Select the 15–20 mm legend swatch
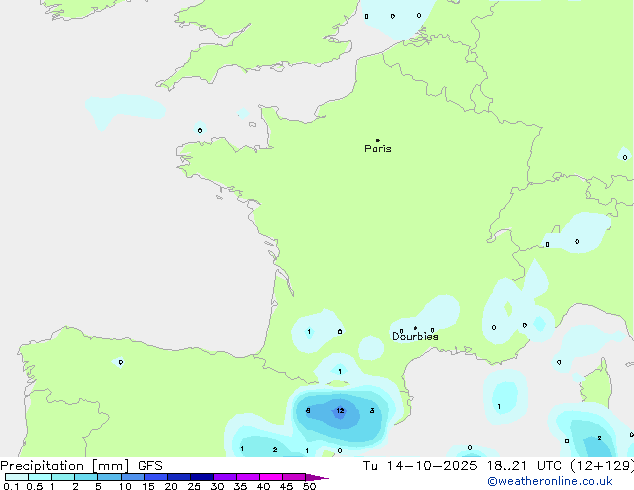Viewport: 634px width, 490px height. [x=155, y=477]
